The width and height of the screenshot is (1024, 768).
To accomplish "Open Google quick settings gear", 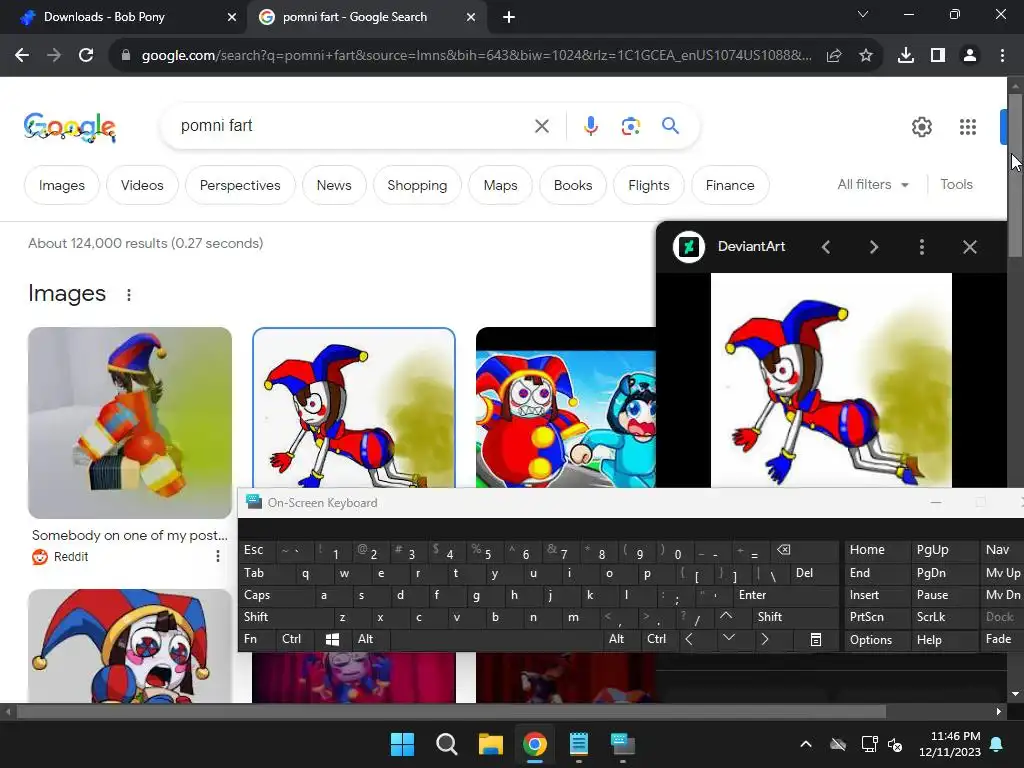I will 921,127.
